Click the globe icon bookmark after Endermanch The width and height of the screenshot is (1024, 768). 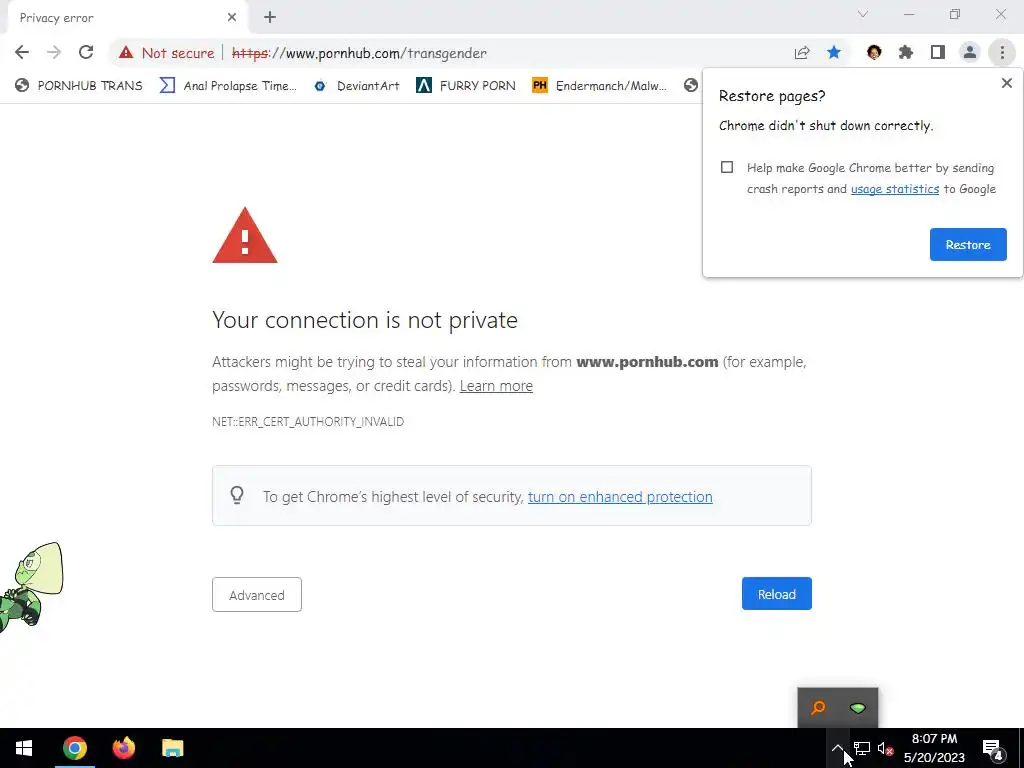pos(691,85)
